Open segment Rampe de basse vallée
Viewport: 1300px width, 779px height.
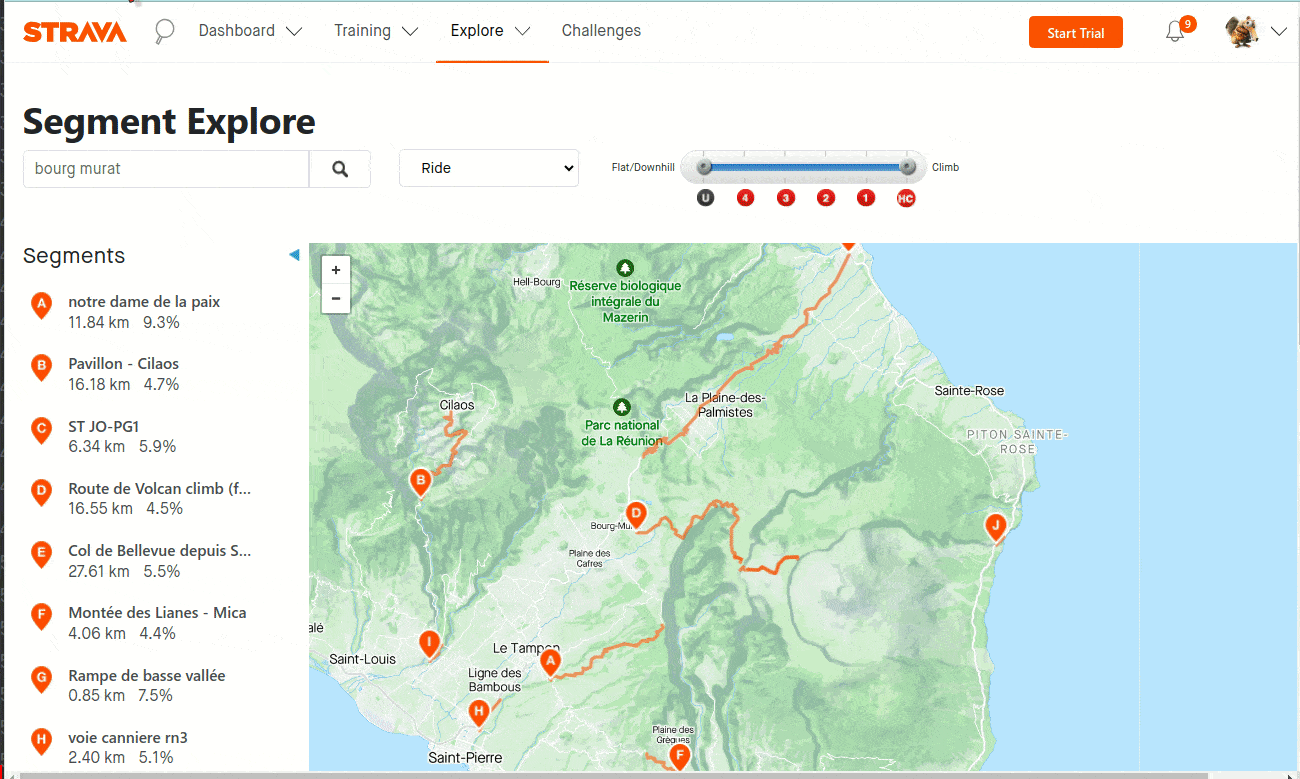click(147, 675)
